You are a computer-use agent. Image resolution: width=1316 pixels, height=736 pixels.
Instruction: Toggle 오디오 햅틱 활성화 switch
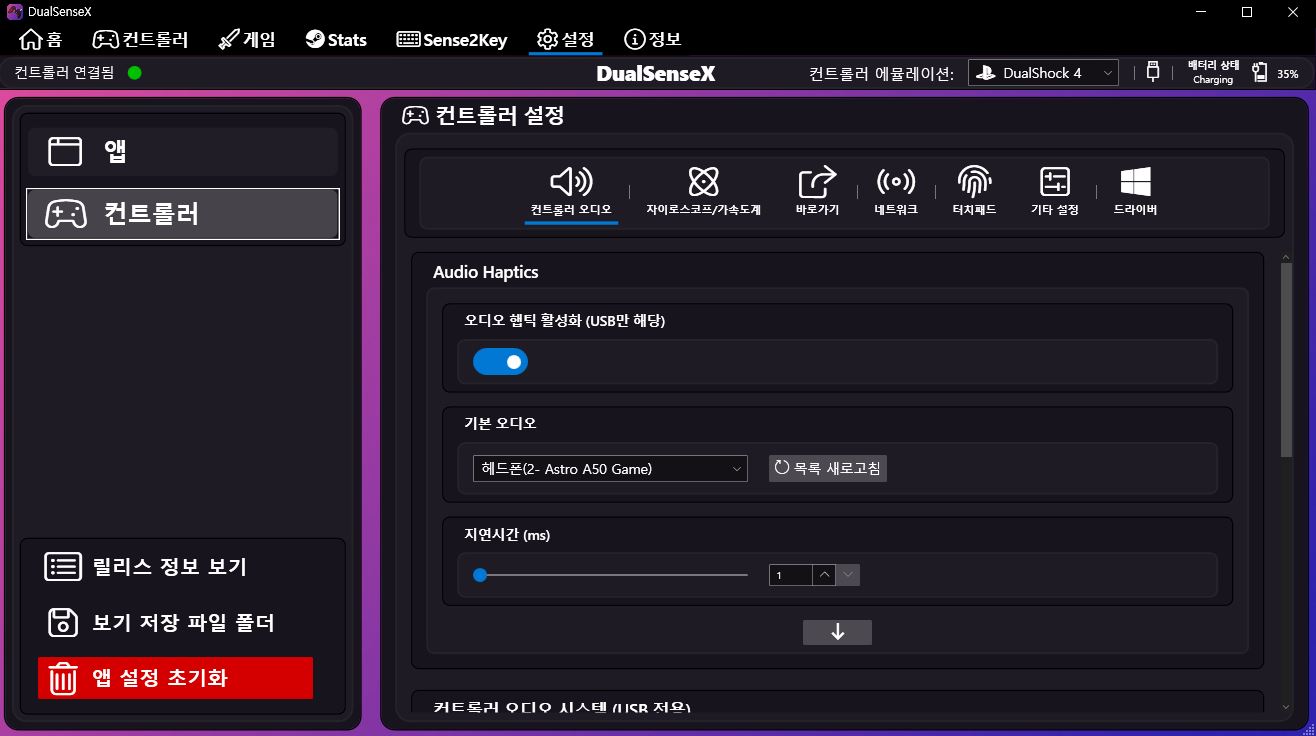click(x=500, y=362)
